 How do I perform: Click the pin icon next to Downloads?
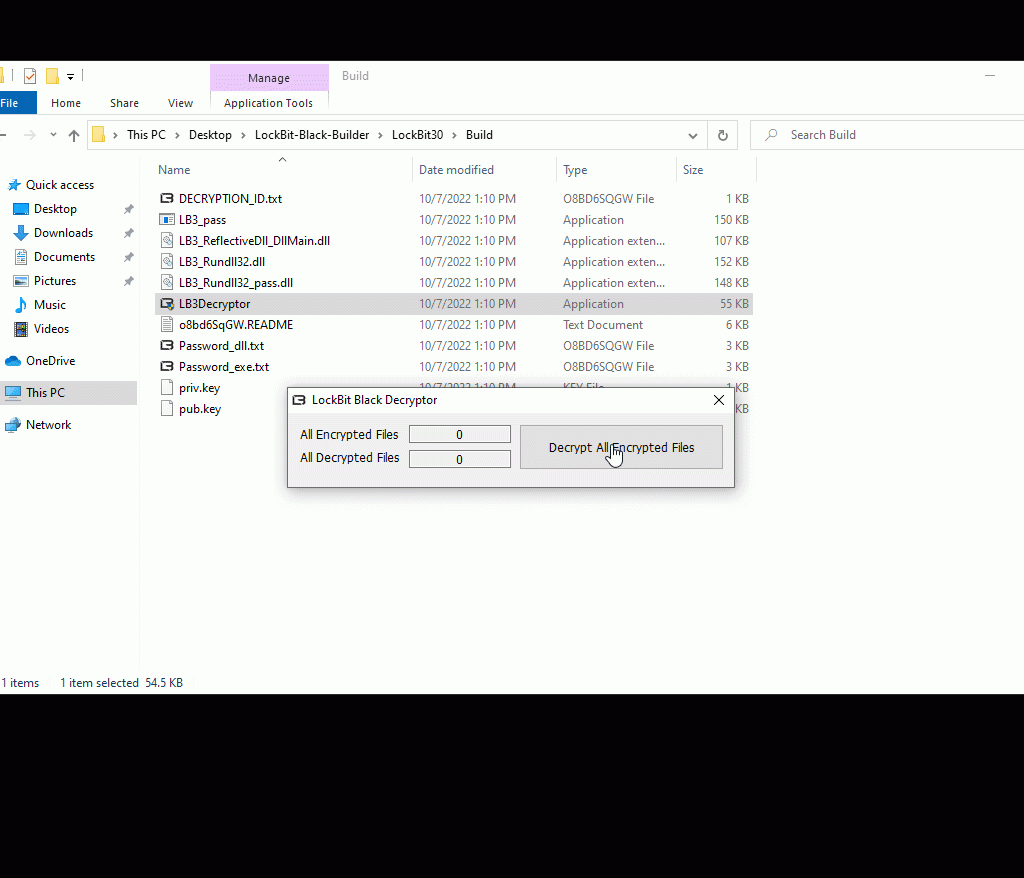[129, 233]
